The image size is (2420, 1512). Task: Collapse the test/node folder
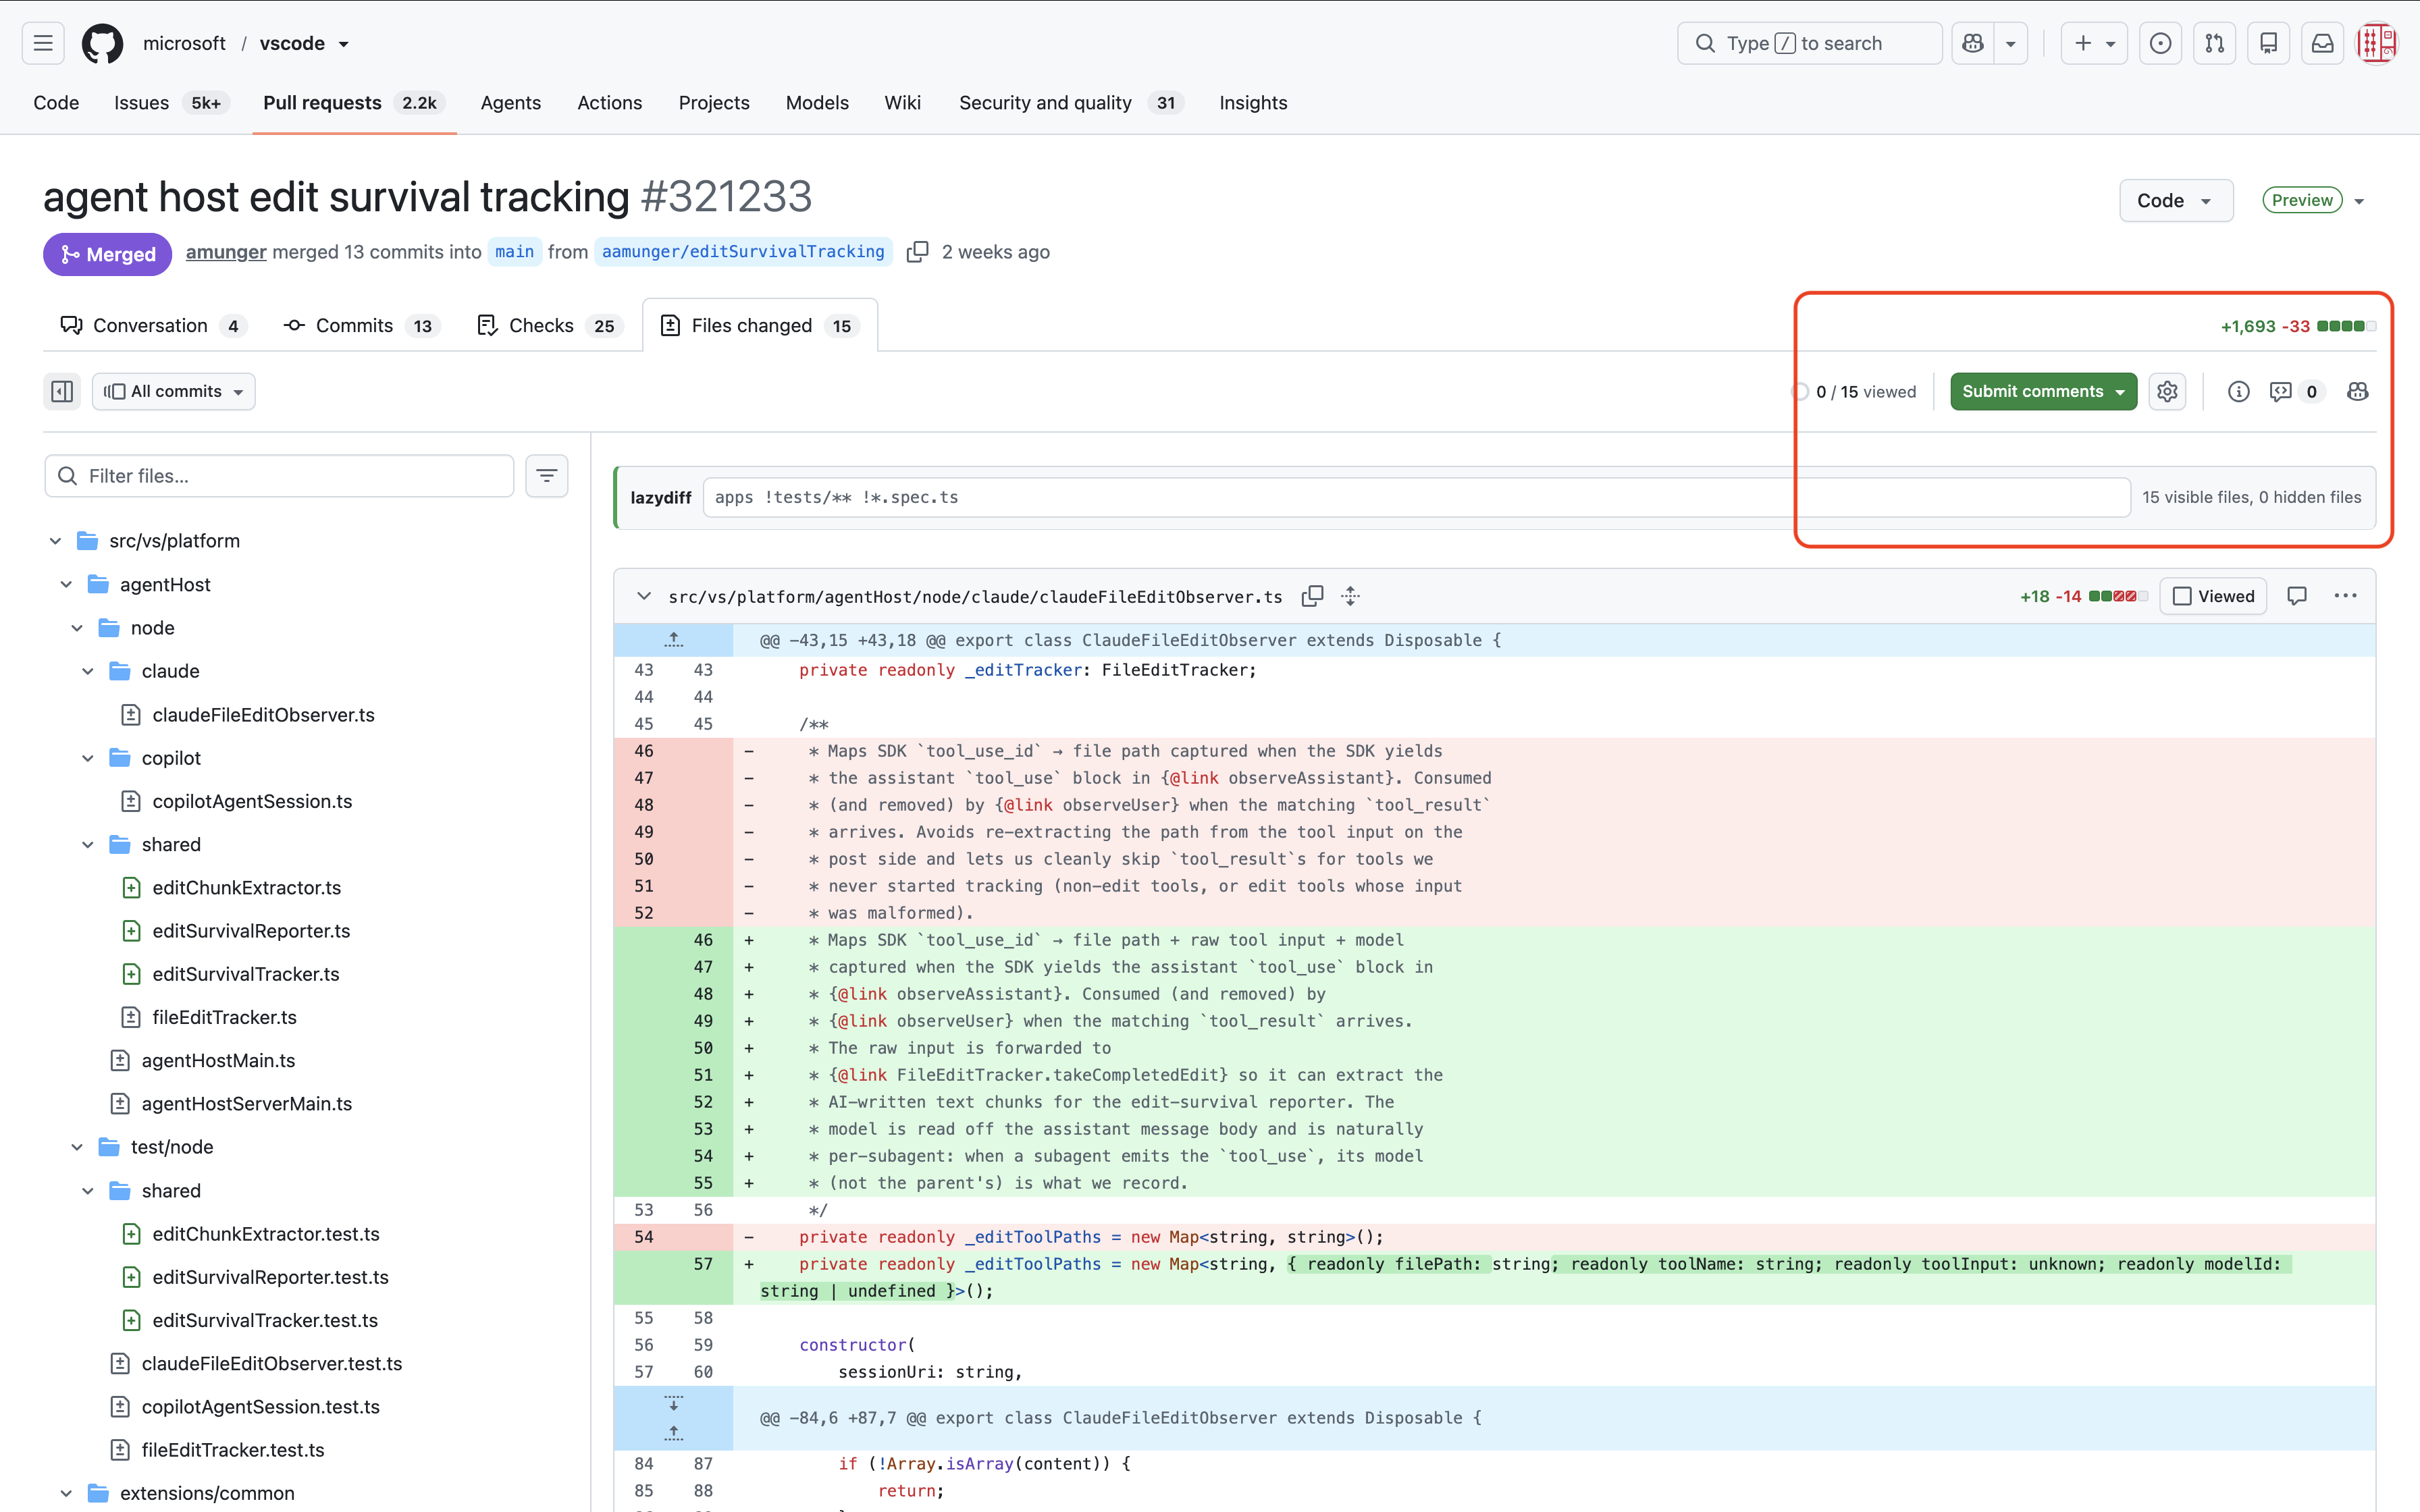77,1147
